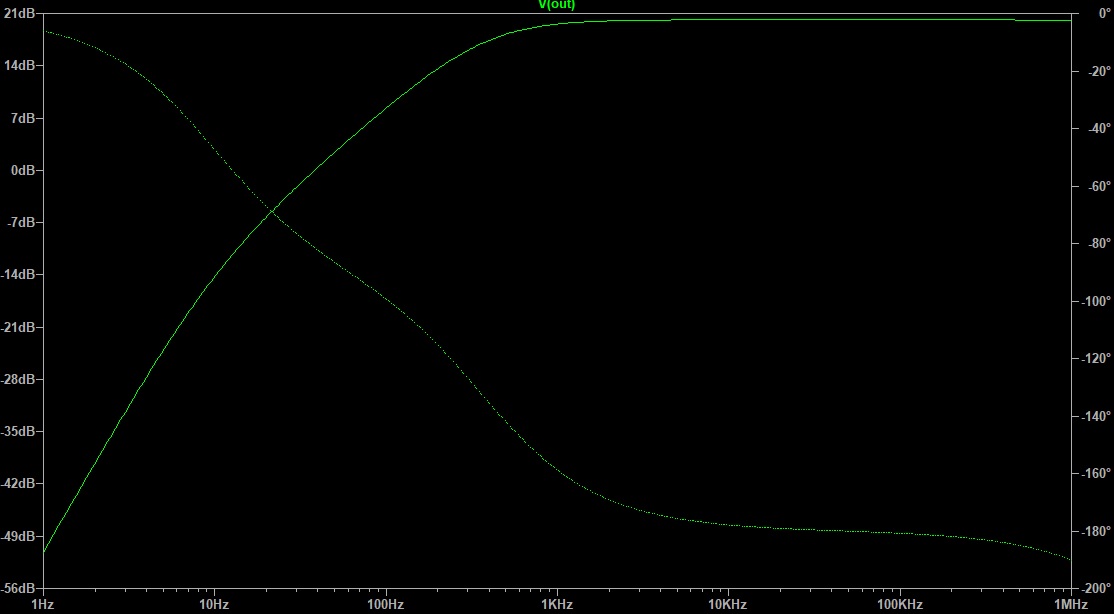Select the 100Hz frequency axis label
Viewport: 1114px width, 614px height.
pyautogui.click(x=385, y=605)
